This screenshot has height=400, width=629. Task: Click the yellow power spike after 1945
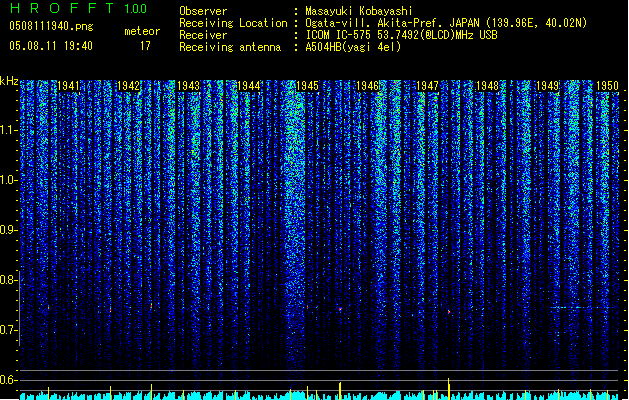(x=340, y=391)
